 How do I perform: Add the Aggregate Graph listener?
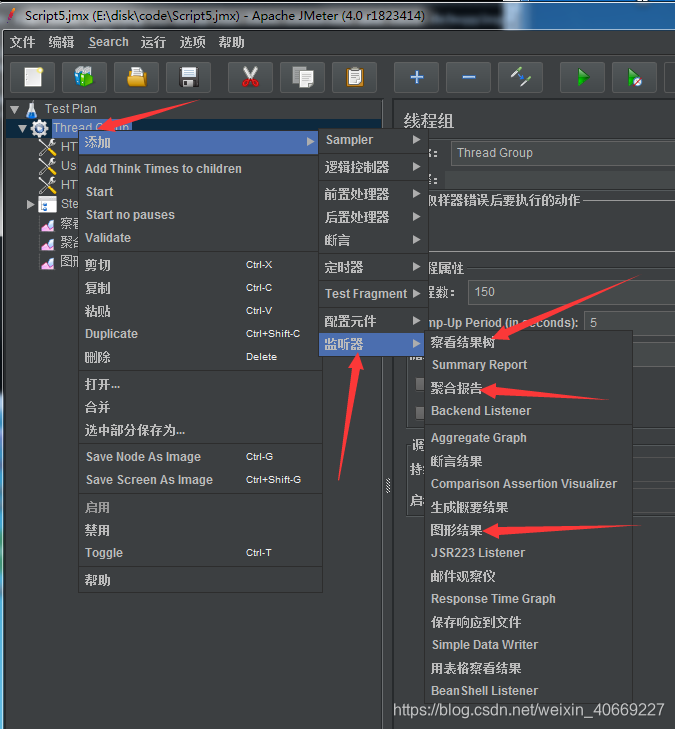(x=529, y=438)
